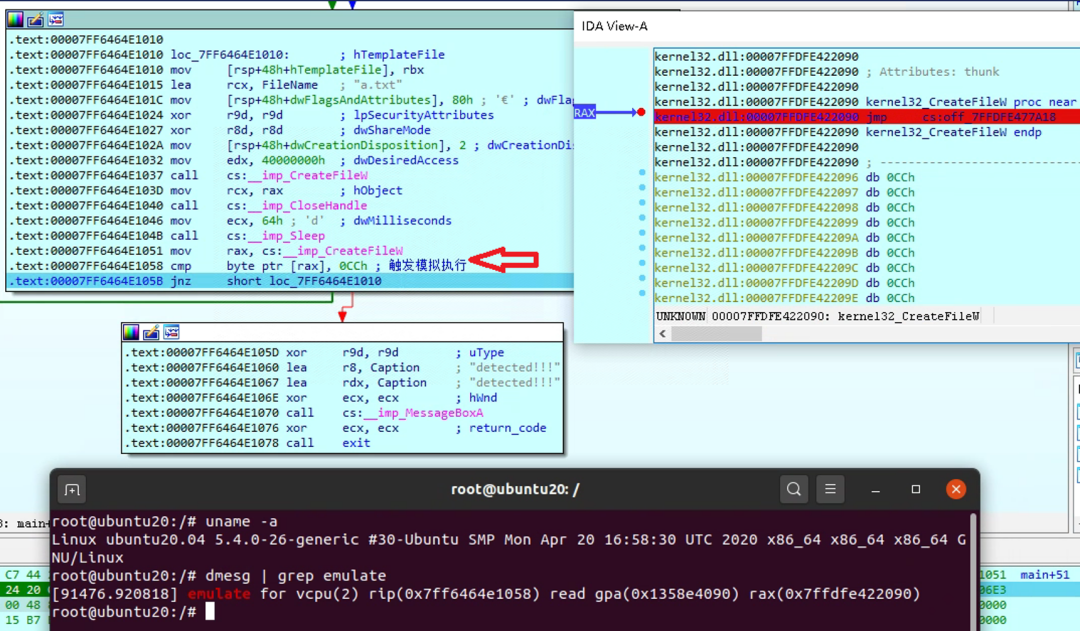Click the lea rdx, Caption line

tap(343, 383)
